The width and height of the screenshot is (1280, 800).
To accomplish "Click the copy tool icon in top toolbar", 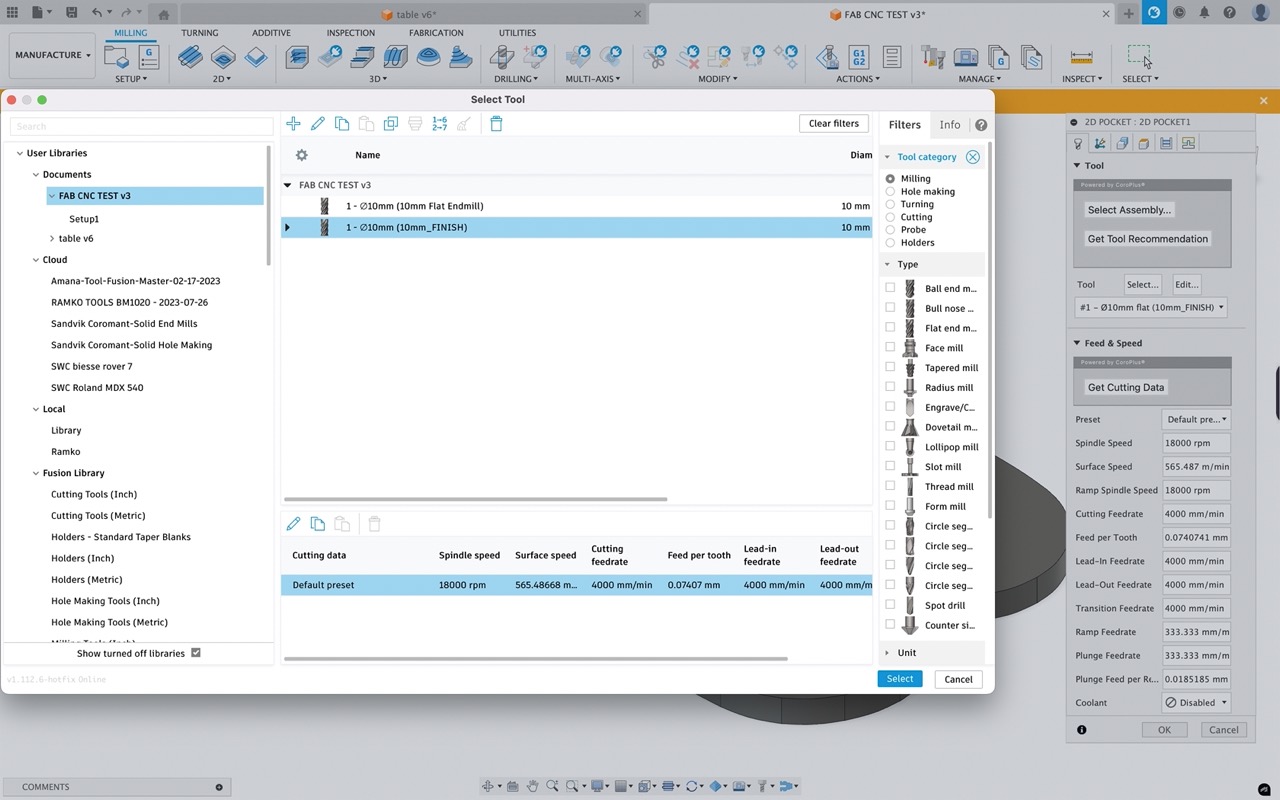I will (x=342, y=124).
